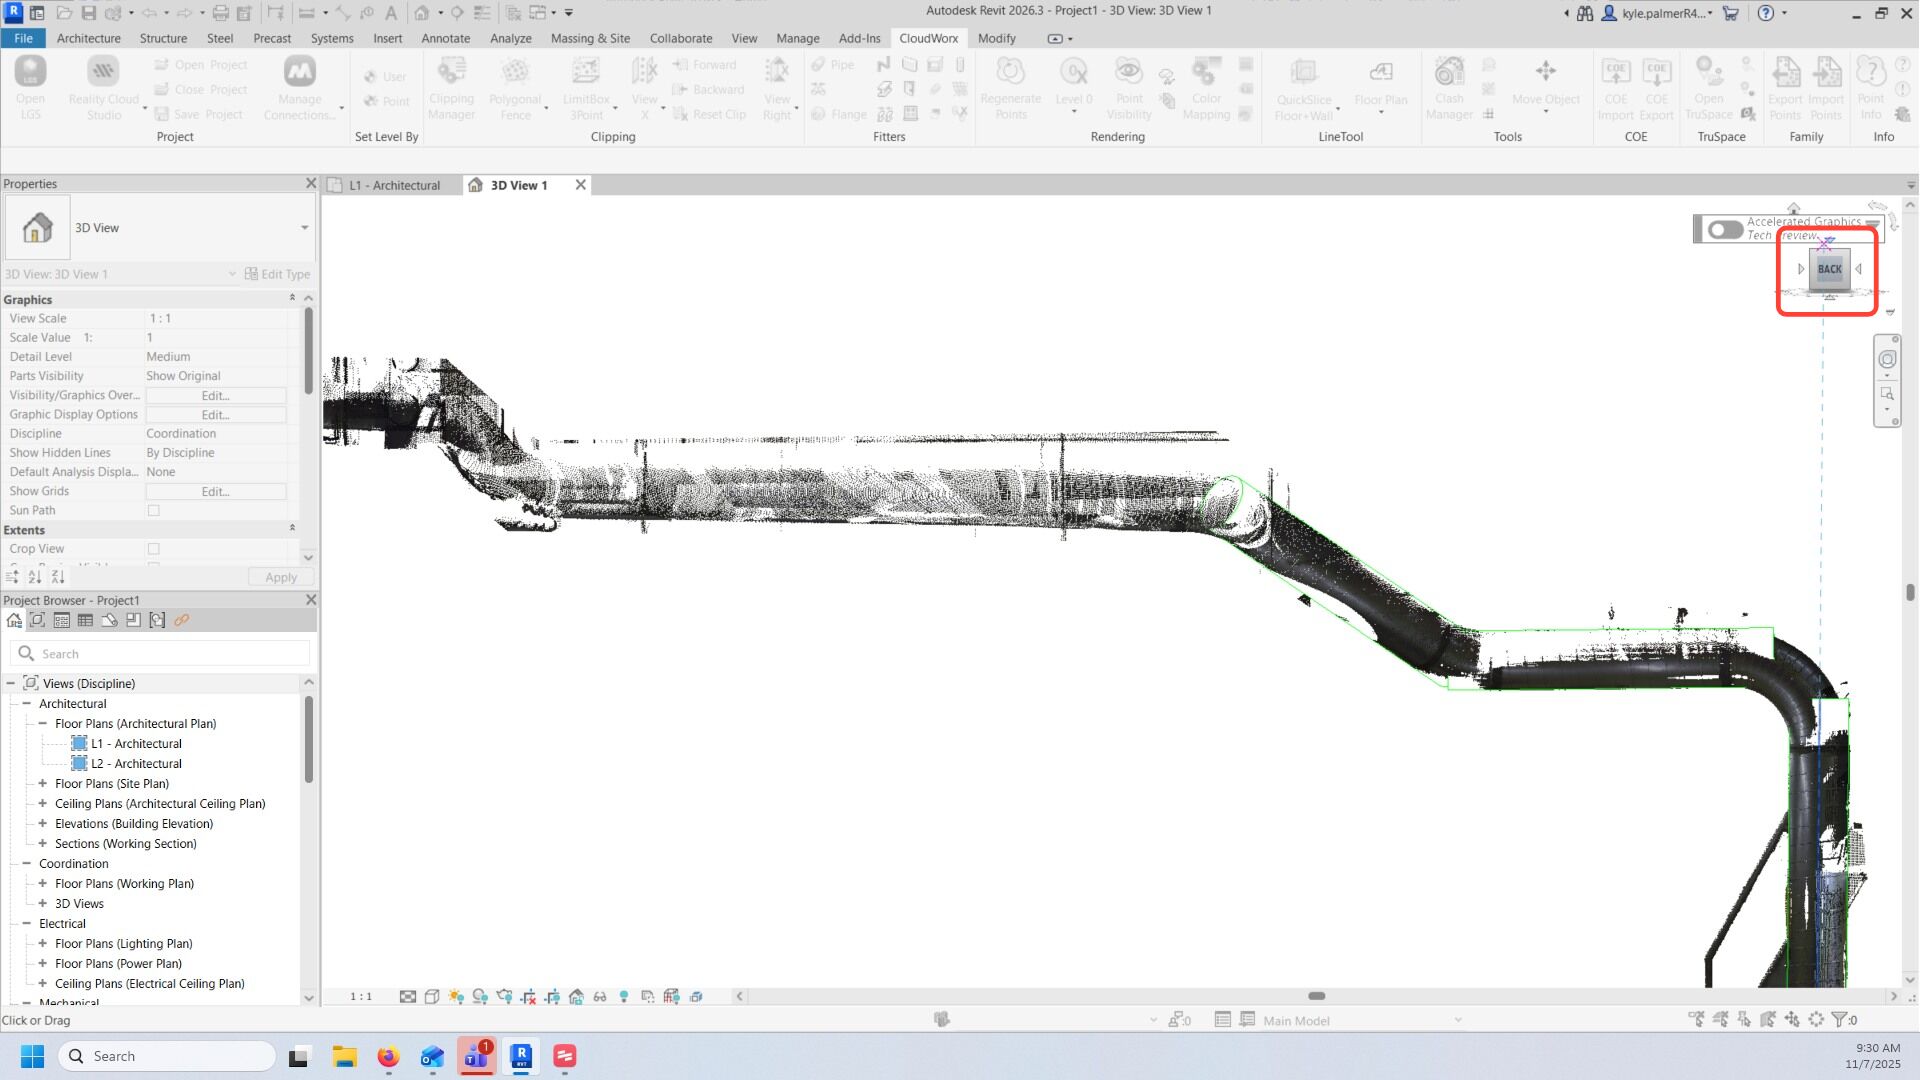Click Reveal Hidden Elements lightbulb icon

(624, 997)
